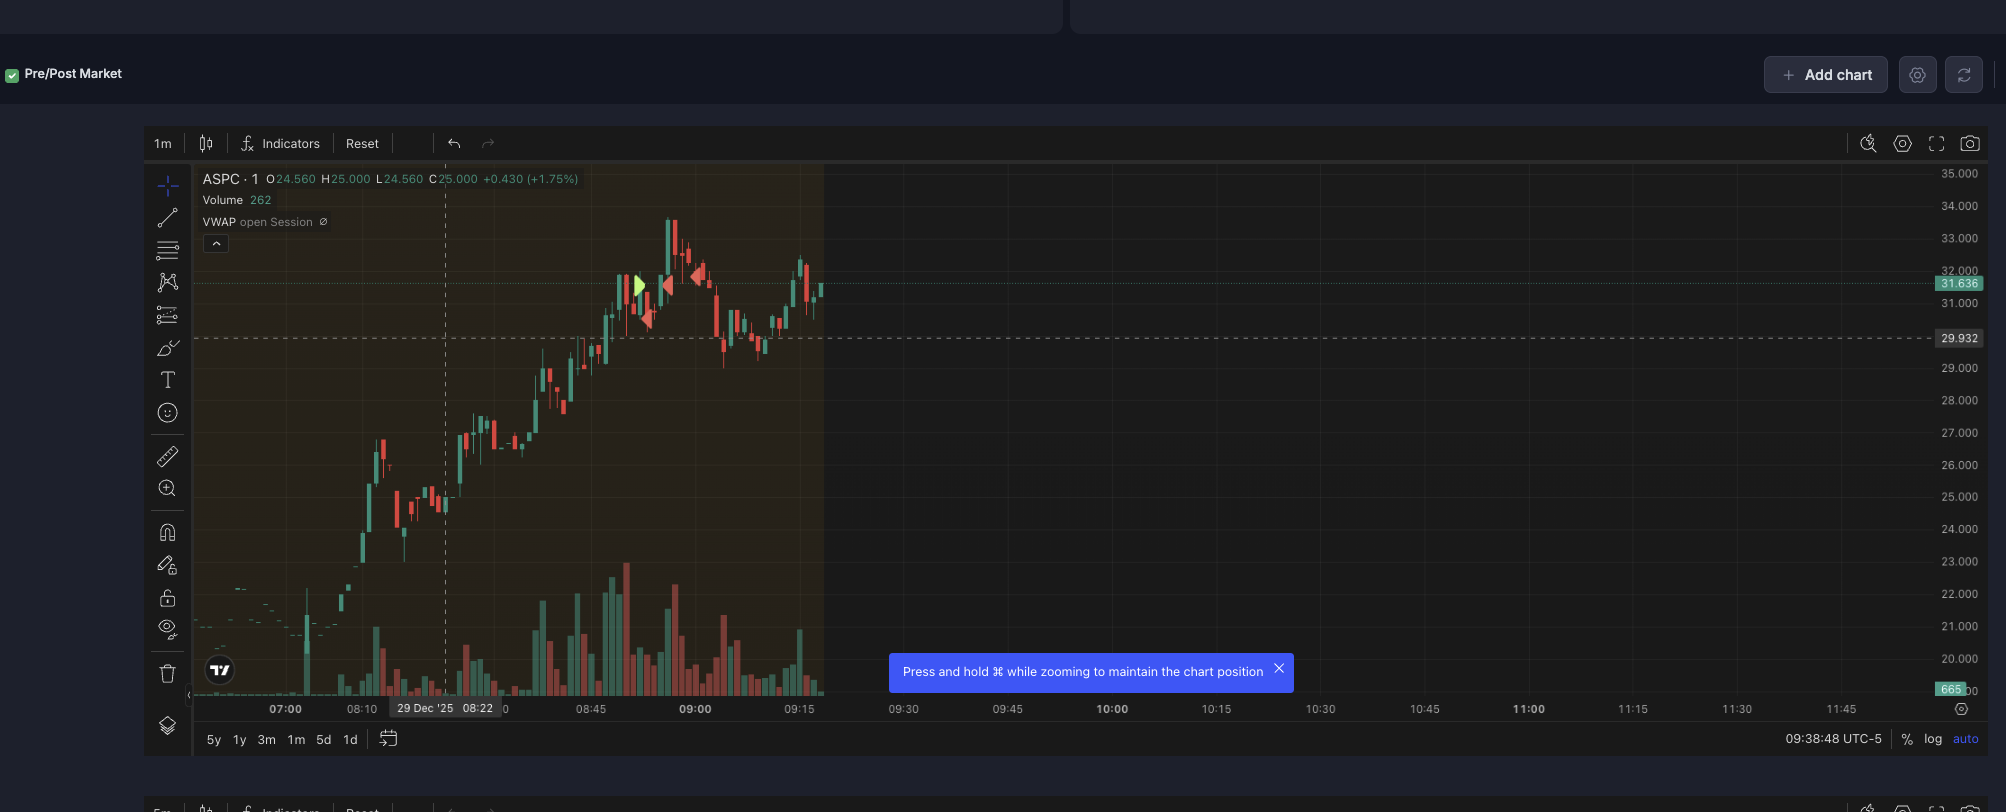Delete drawings with the trash icon
Image resolution: width=2006 pixels, height=812 pixels.
pos(167,673)
